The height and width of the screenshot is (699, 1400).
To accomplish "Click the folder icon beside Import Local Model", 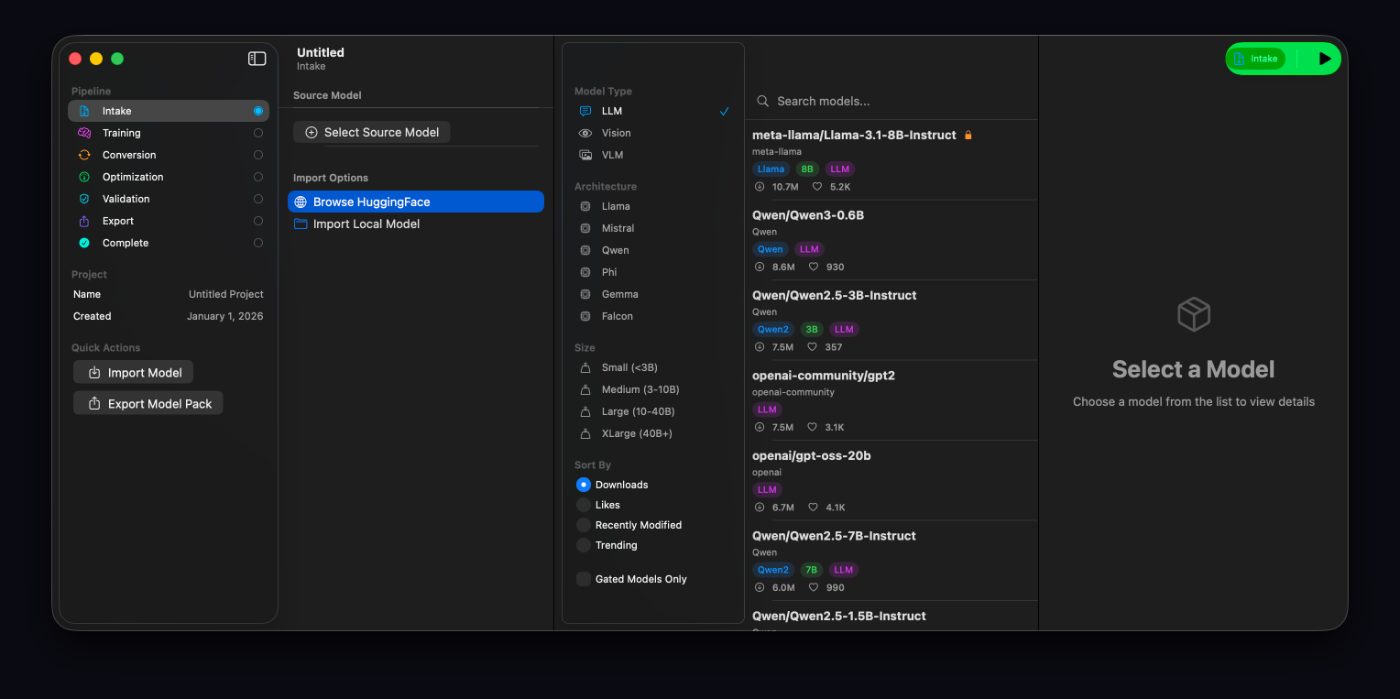I will 300,224.
